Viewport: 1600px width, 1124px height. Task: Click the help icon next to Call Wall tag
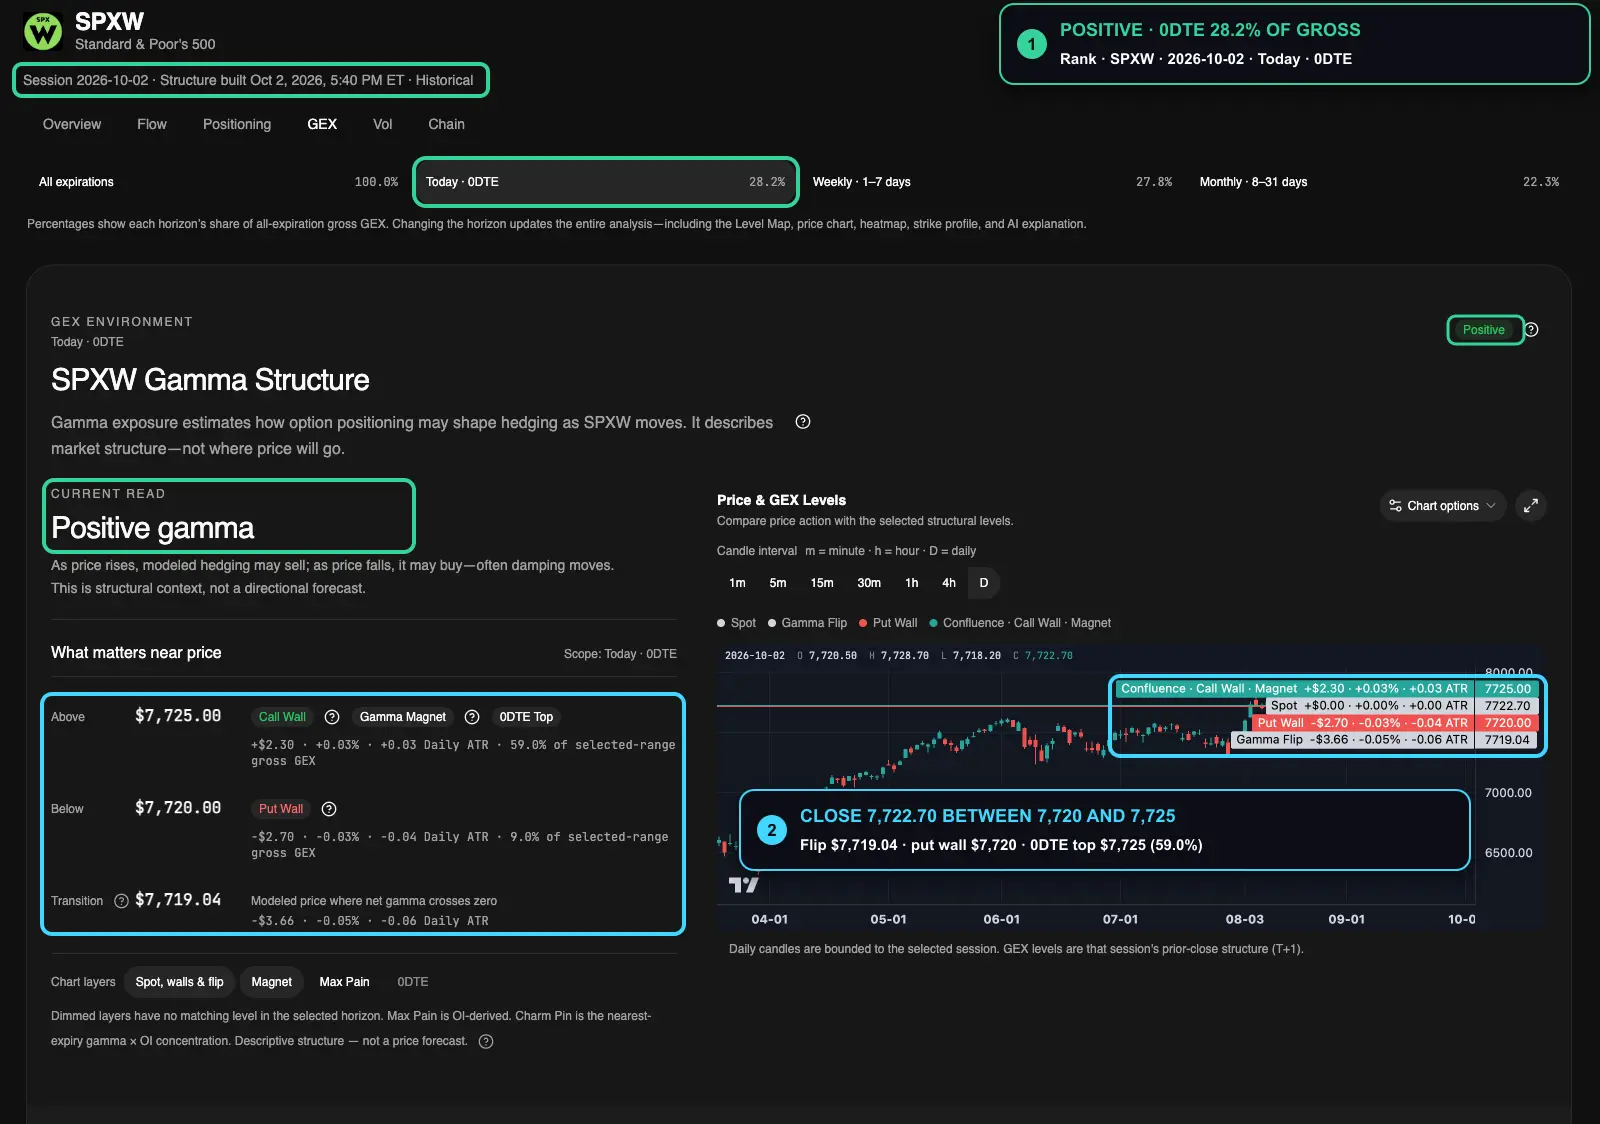tap(332, 717)
